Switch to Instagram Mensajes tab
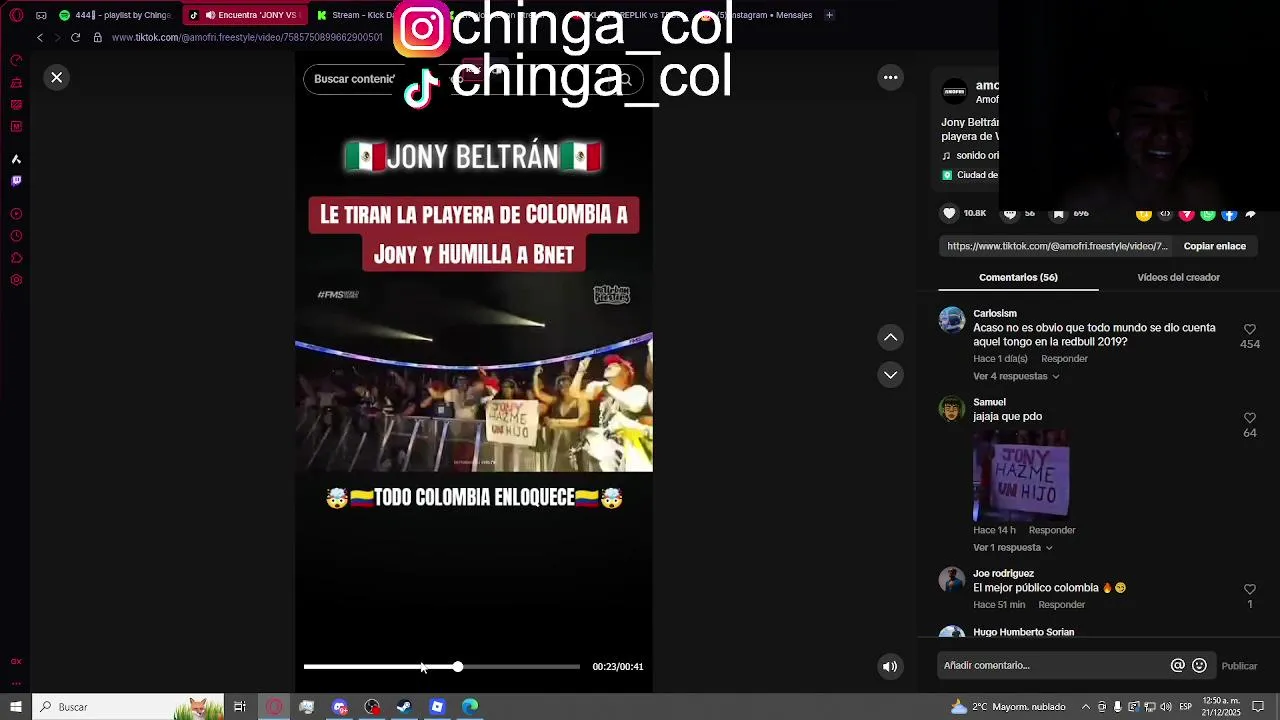Image resolution: width=1280 pixels, height=720 pixels. 764,15
